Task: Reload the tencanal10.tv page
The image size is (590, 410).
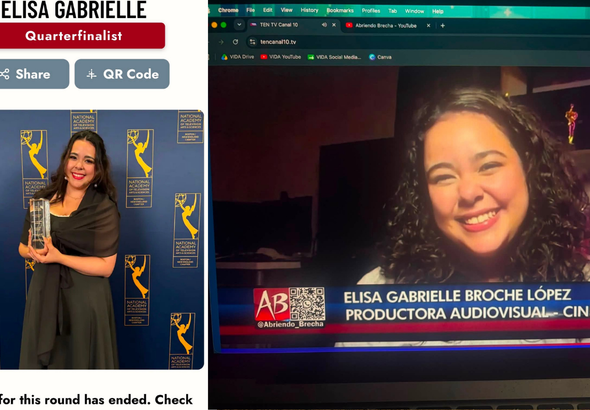Action: click(x=235, y=42)
